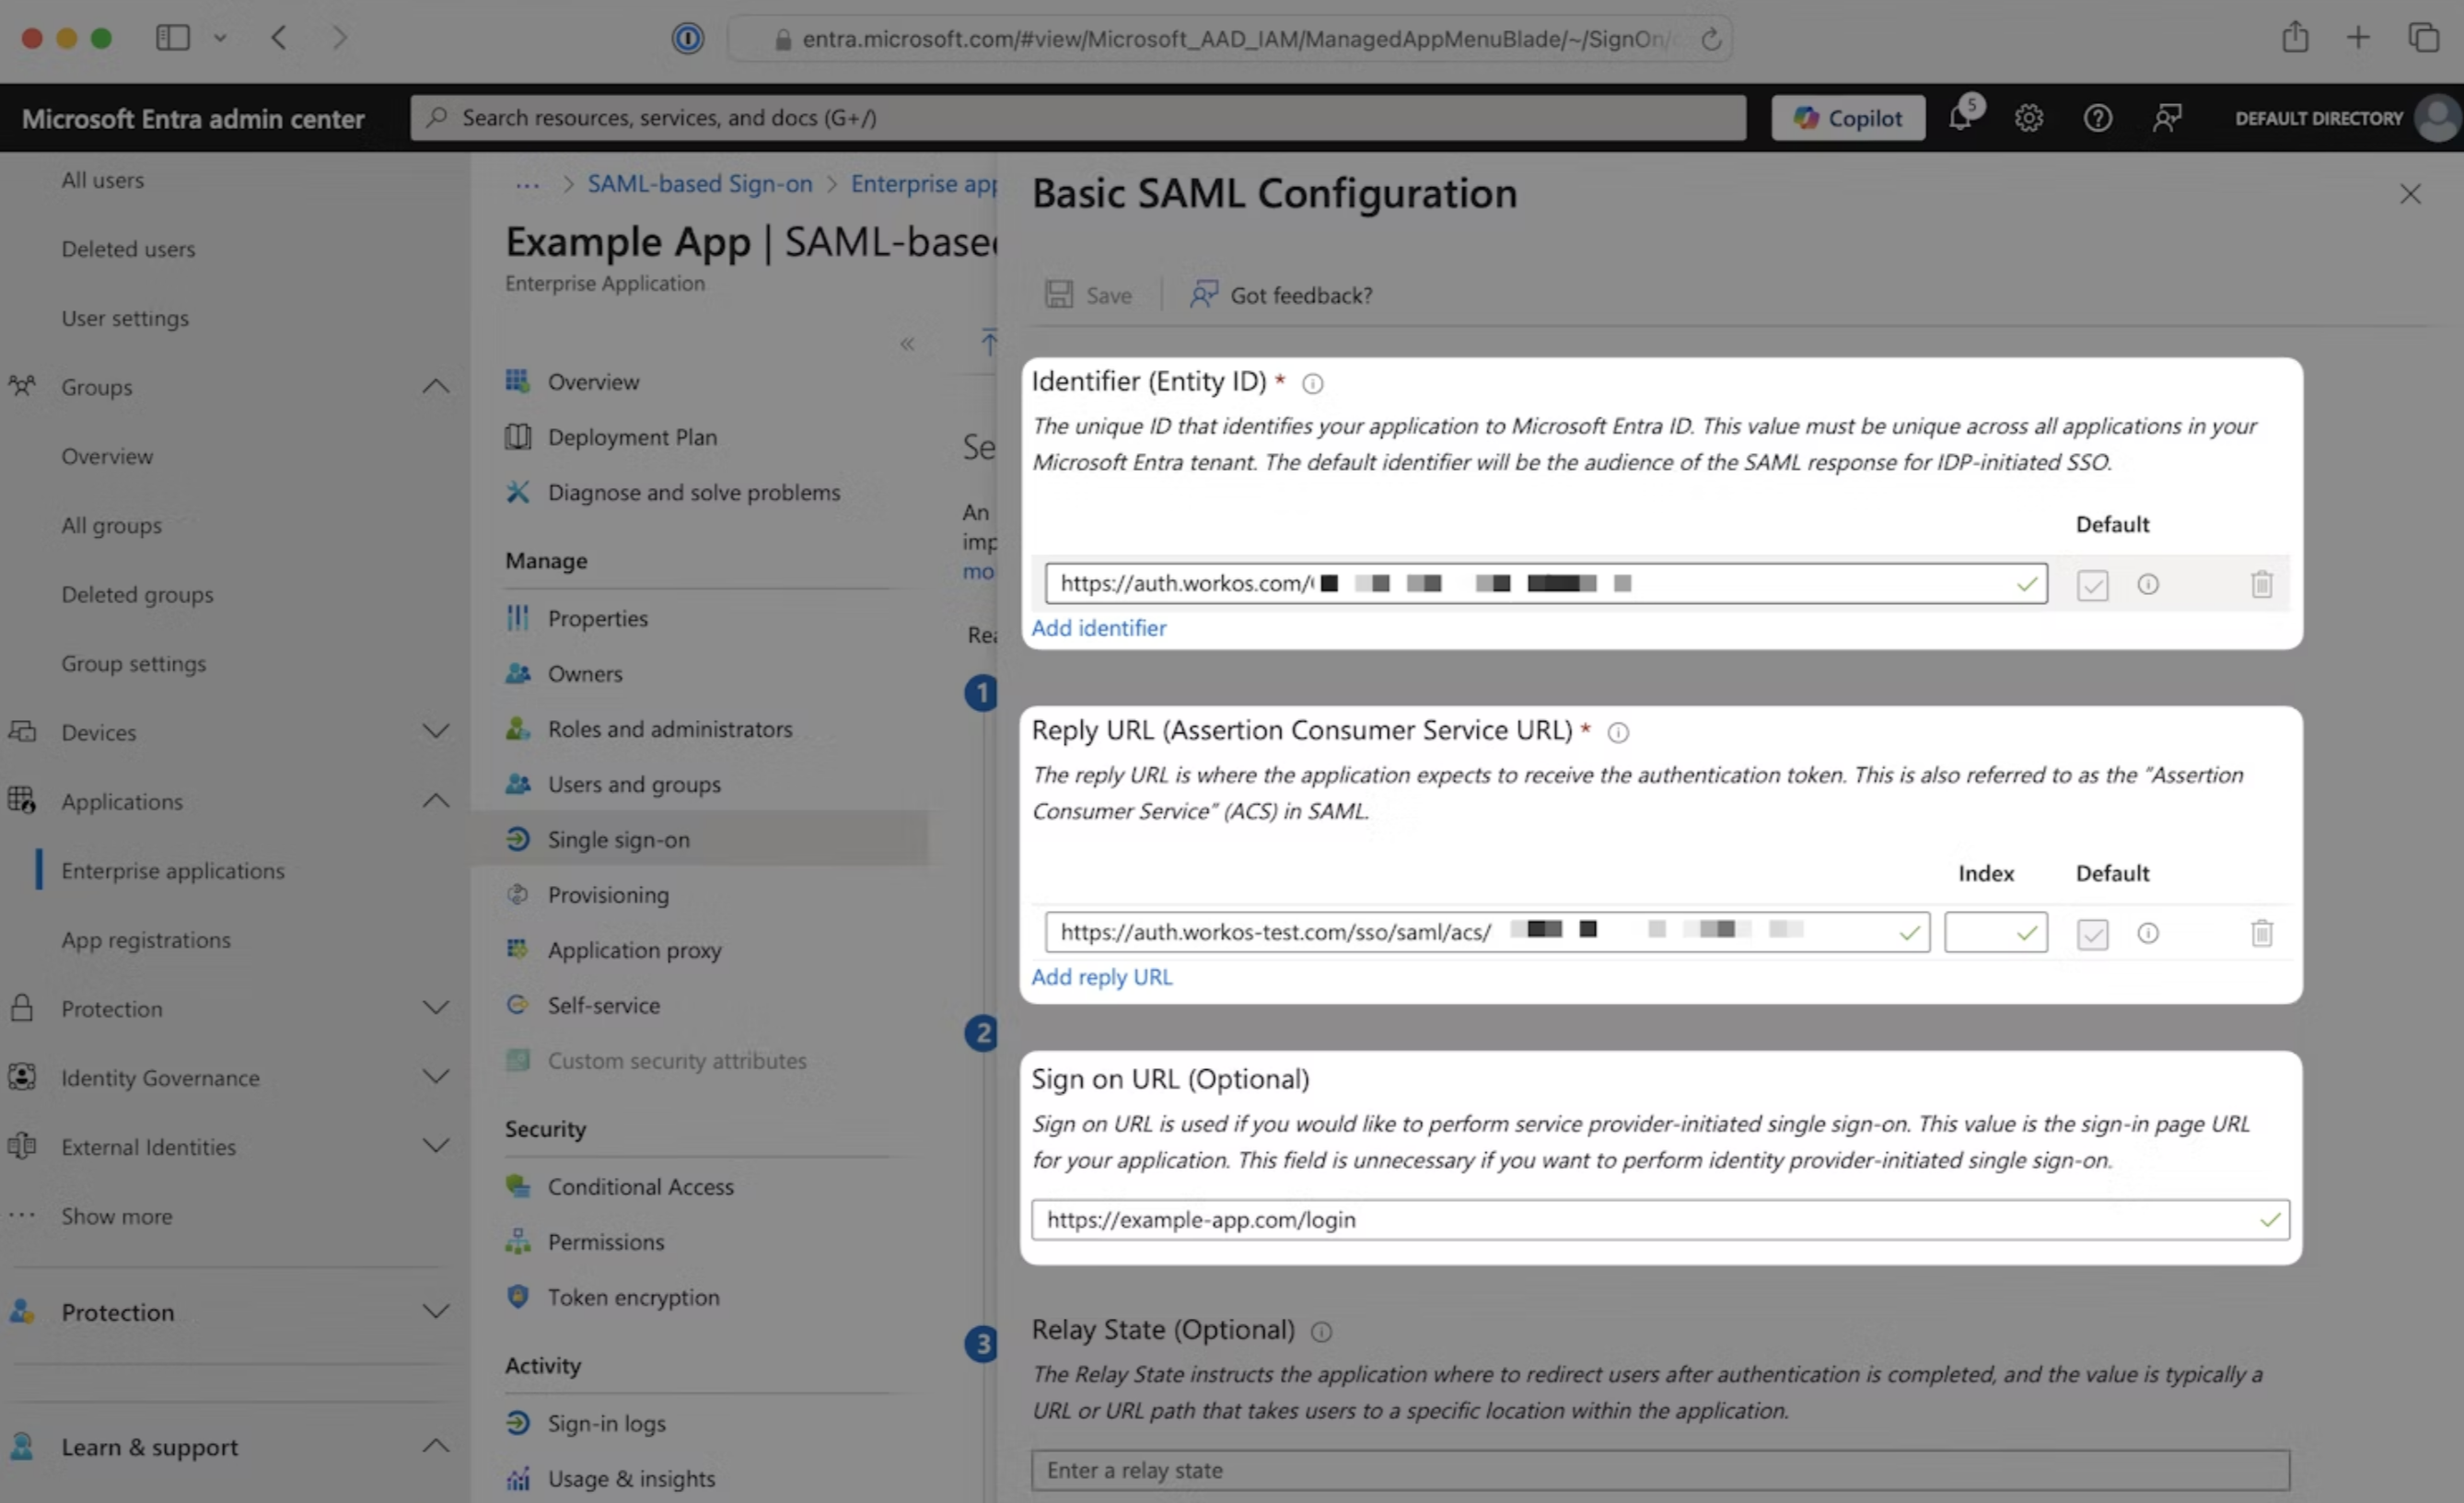This screenshot has height=1503, width=2464.
Task: Delete the identifier with the trash icon
Action: (x=2263, y=584)
